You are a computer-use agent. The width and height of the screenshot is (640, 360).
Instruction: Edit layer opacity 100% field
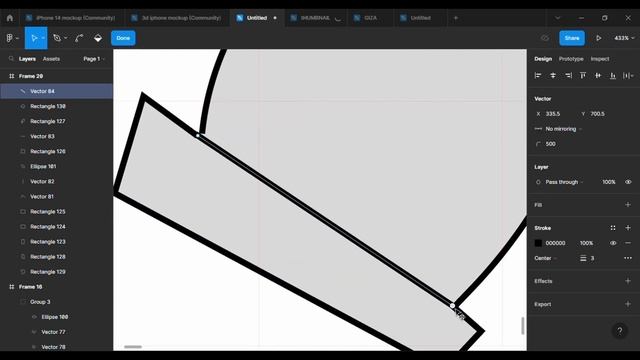(609, 182)
